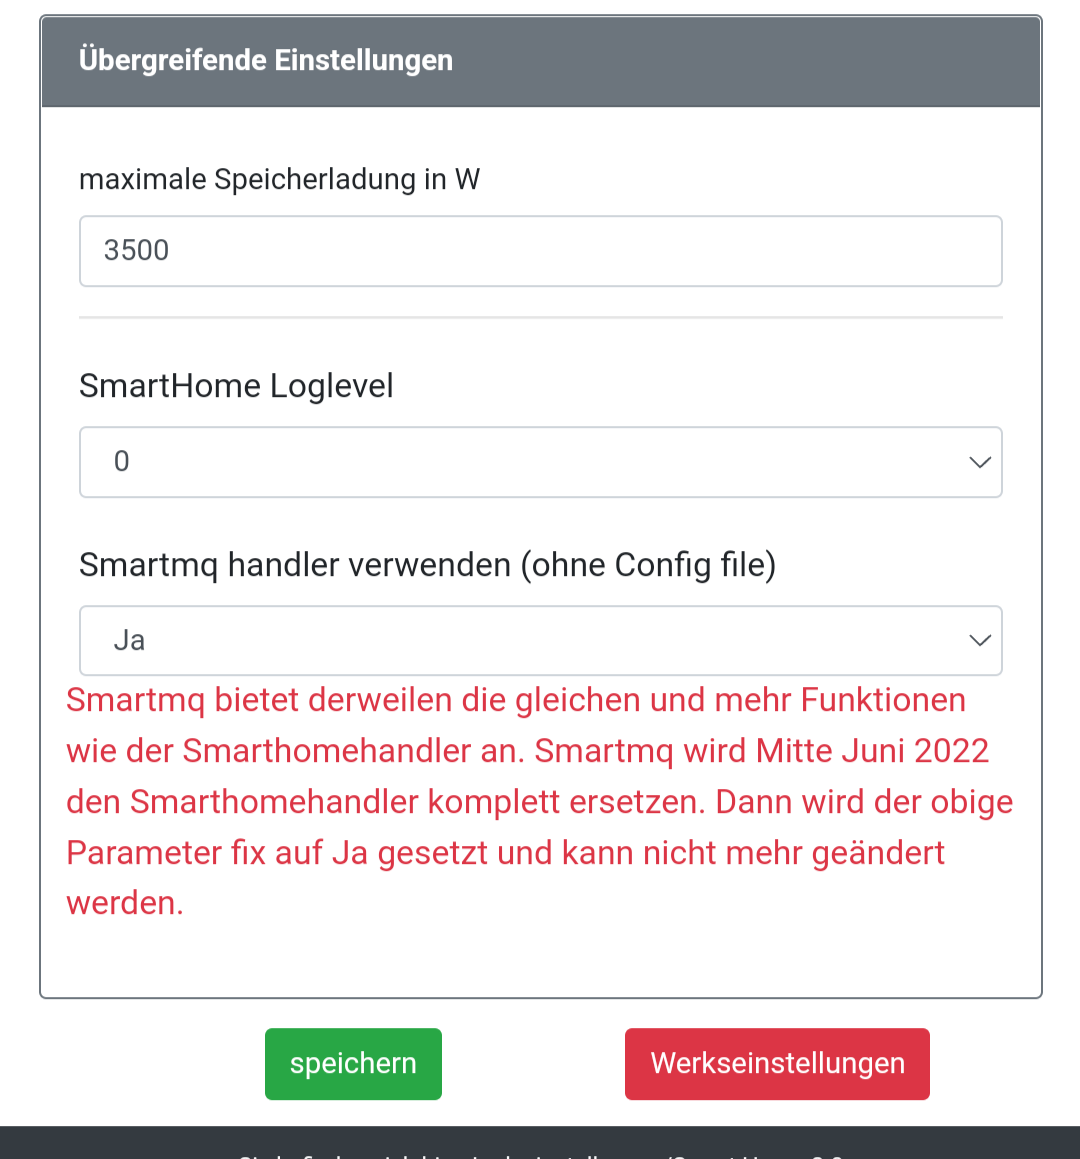This screenshot has height=1159, width=1080.
Task: Click the chevron arrow of the Ja selector
Action: click(979, 641)
